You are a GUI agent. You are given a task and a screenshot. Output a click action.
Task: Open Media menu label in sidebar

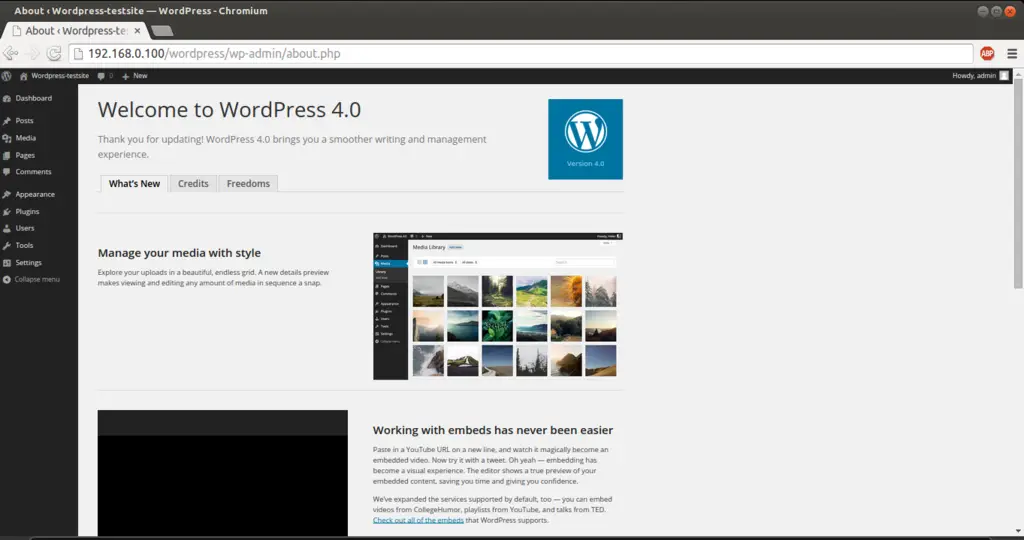(x=25, y=138)
